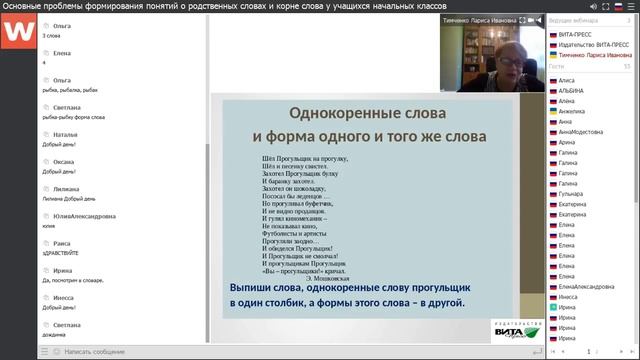Click guest Алиса in guest list
This screenshot has height=360, width=640.
pos(566,81)
